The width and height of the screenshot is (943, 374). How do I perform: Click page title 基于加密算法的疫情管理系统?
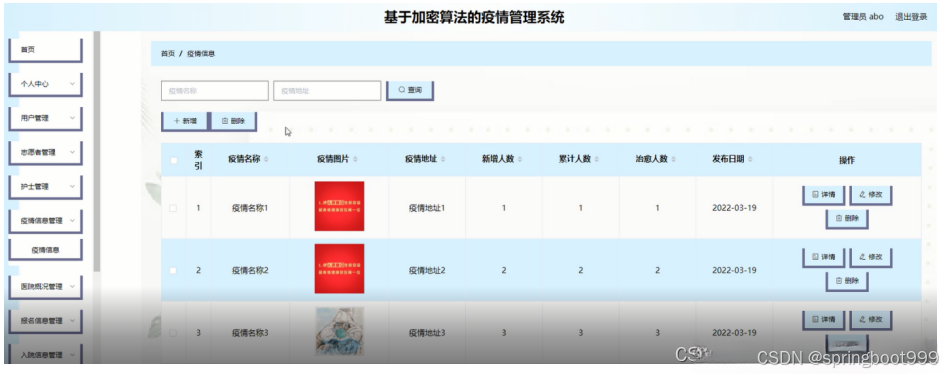click(474, 17)
